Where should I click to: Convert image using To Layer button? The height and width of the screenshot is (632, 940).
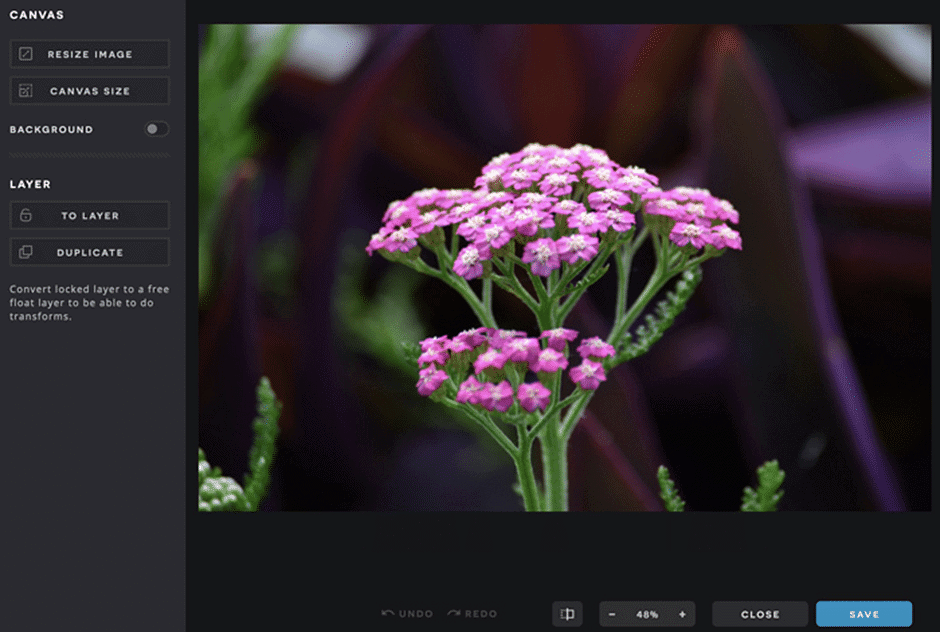89,216
